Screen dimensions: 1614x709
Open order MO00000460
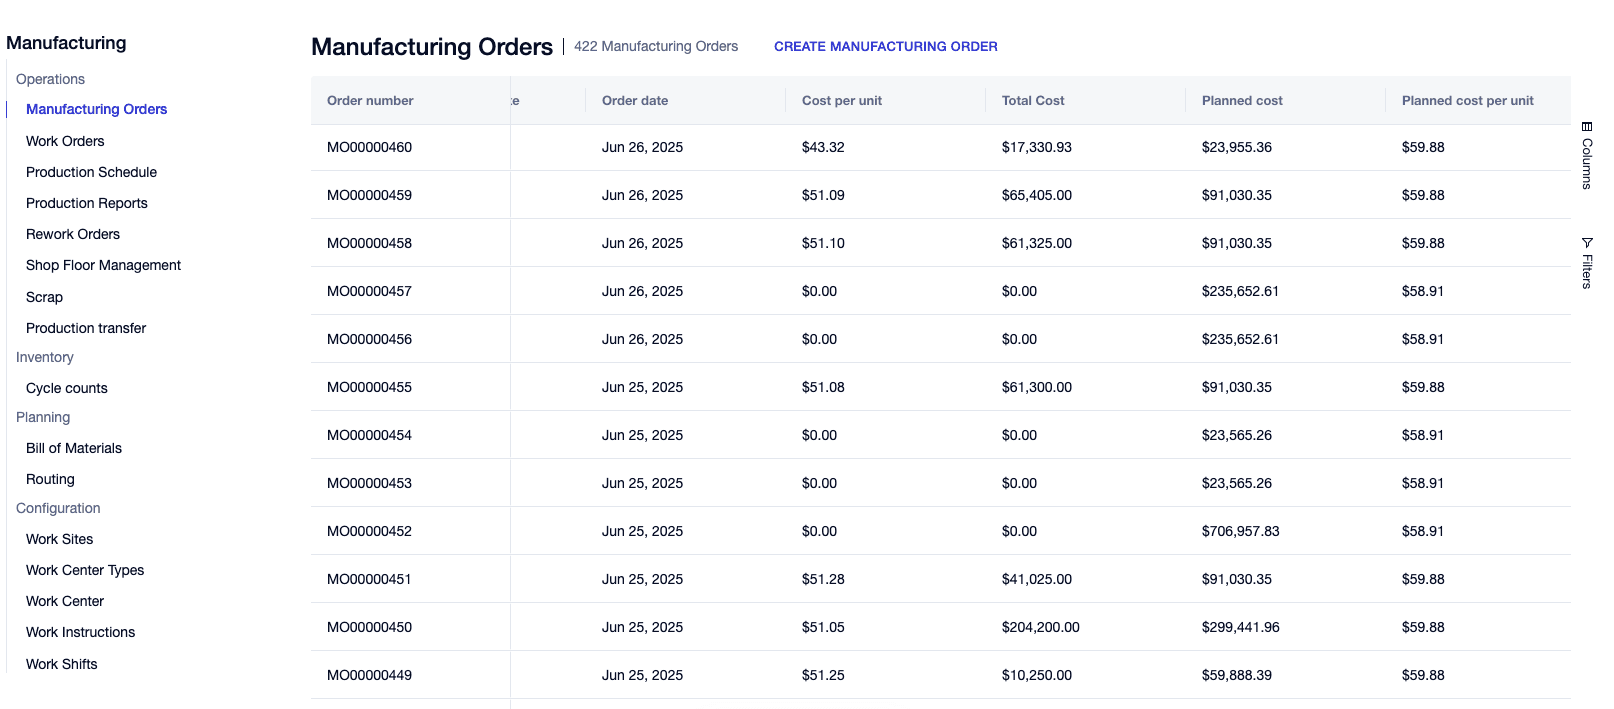pos(369,147)
